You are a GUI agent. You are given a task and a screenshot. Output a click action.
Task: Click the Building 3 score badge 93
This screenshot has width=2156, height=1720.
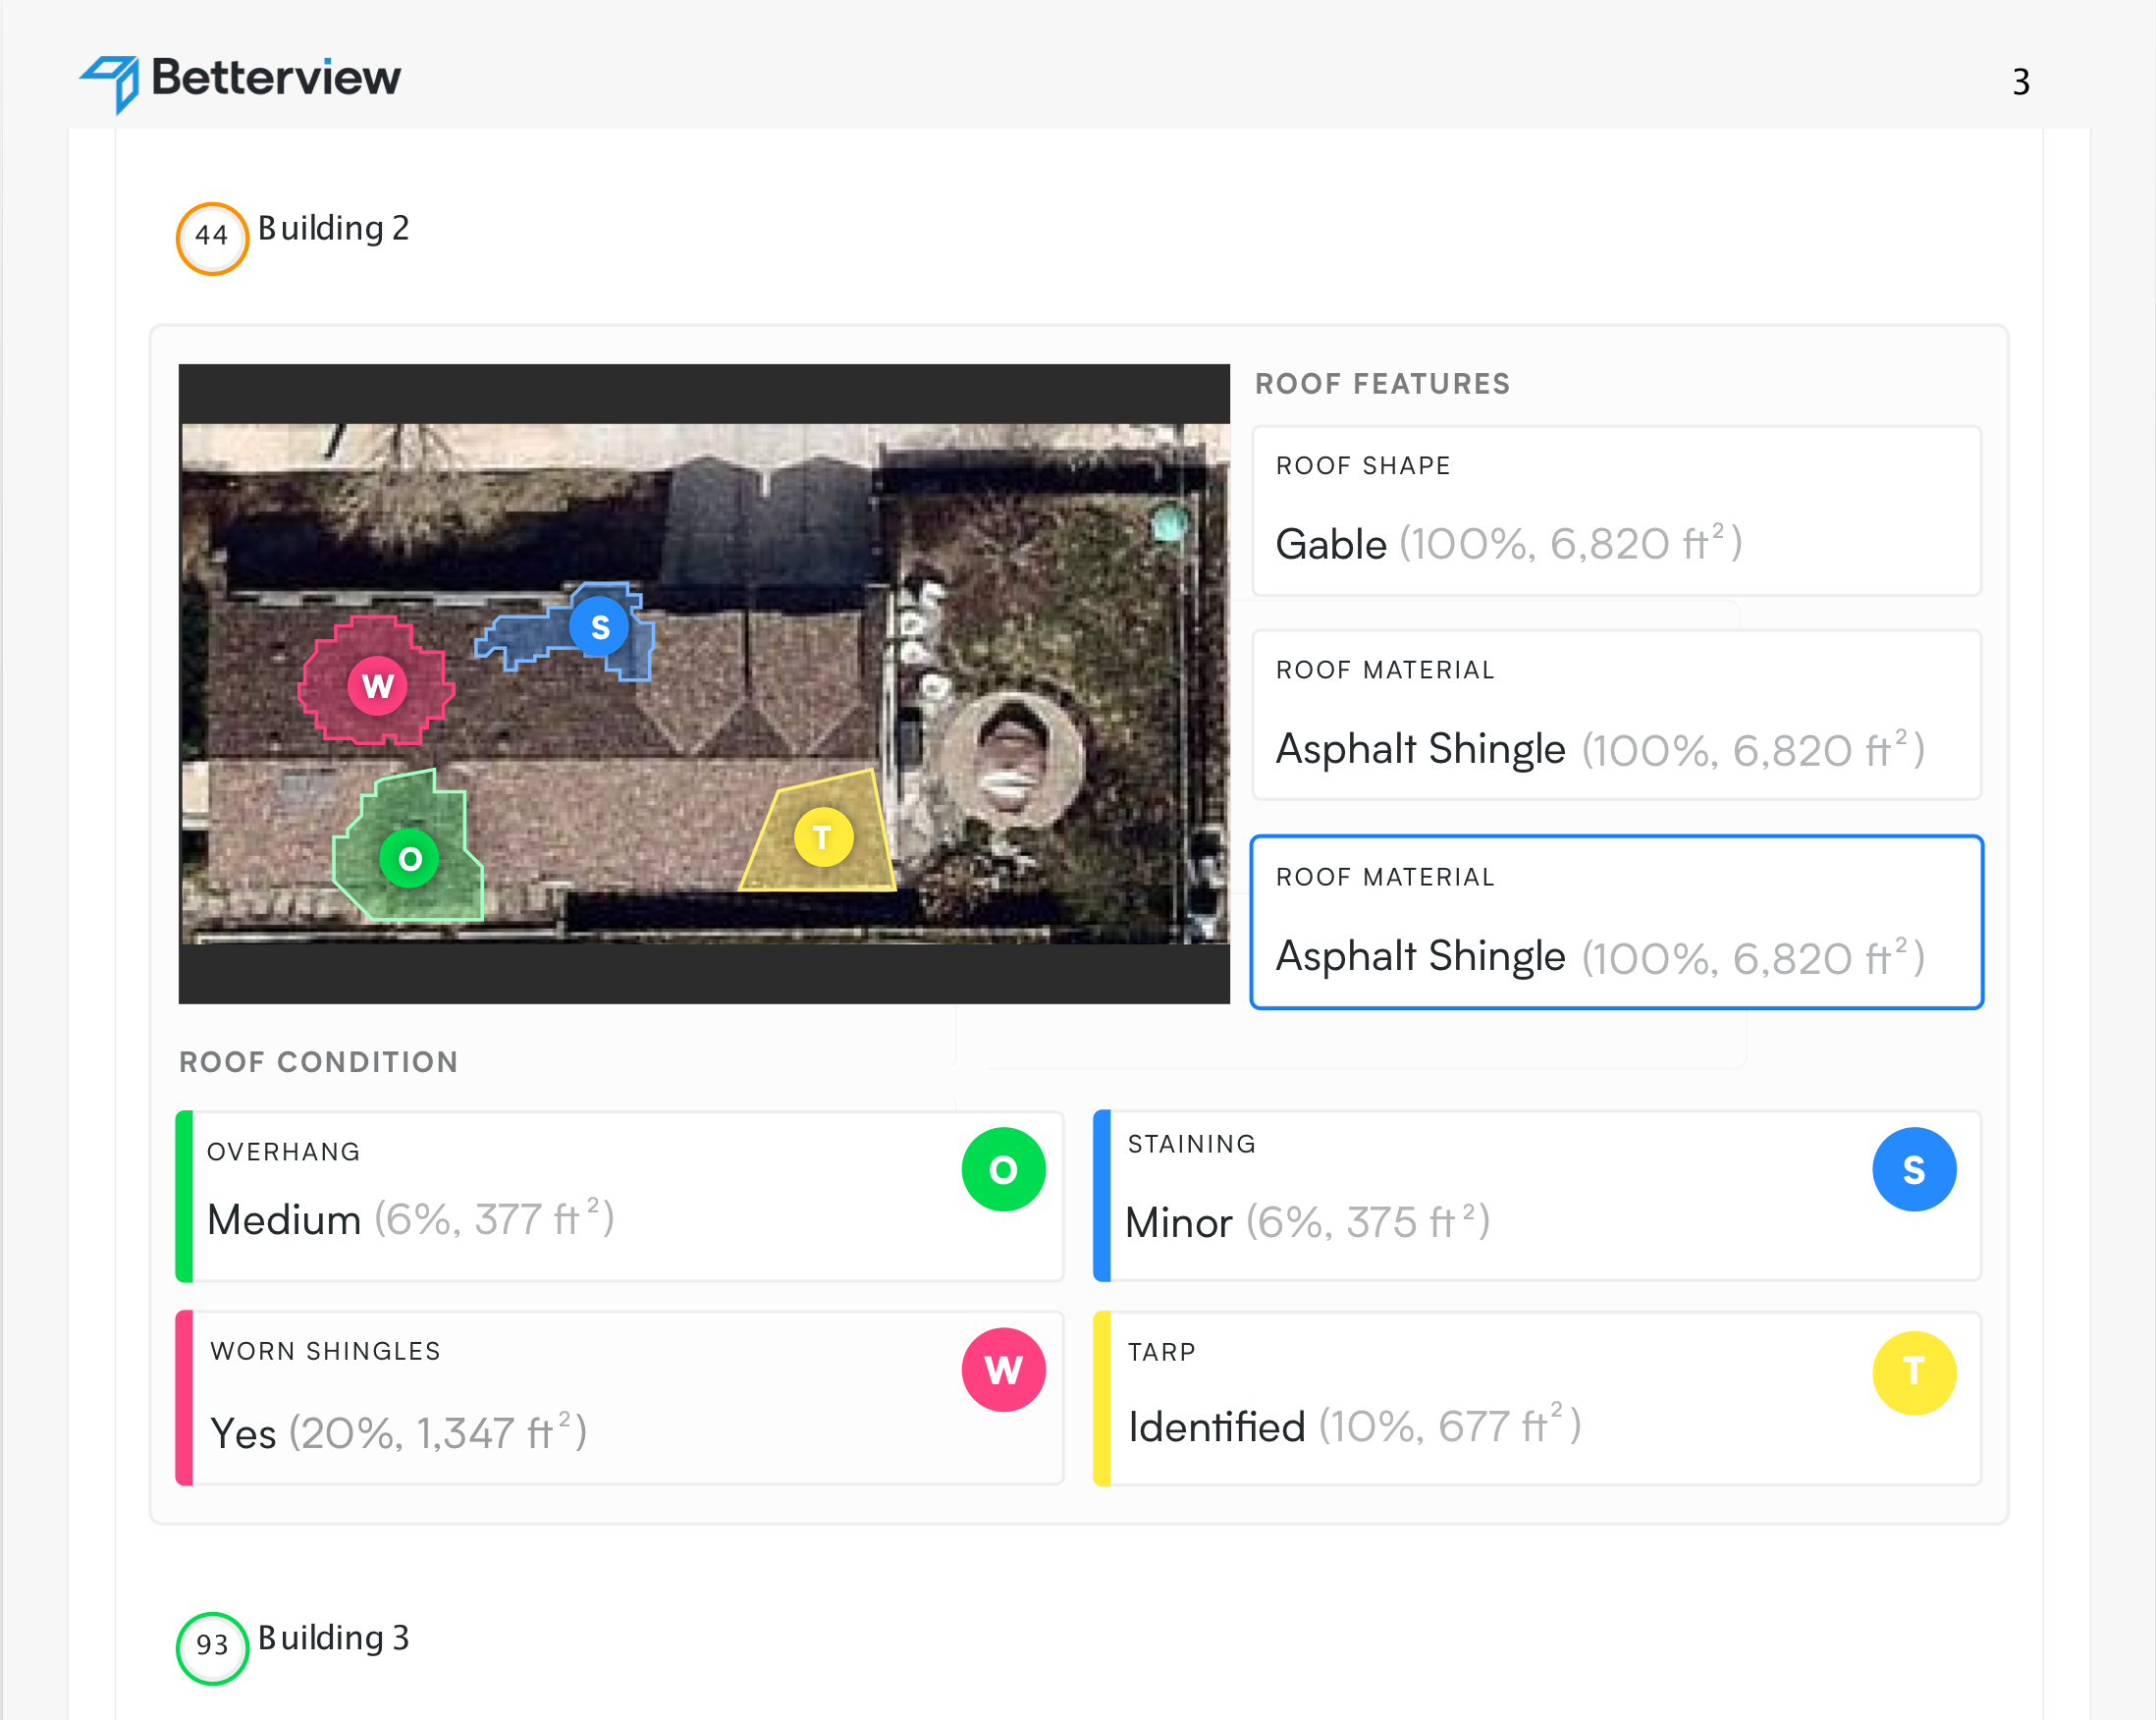[x=212, y=1648]
